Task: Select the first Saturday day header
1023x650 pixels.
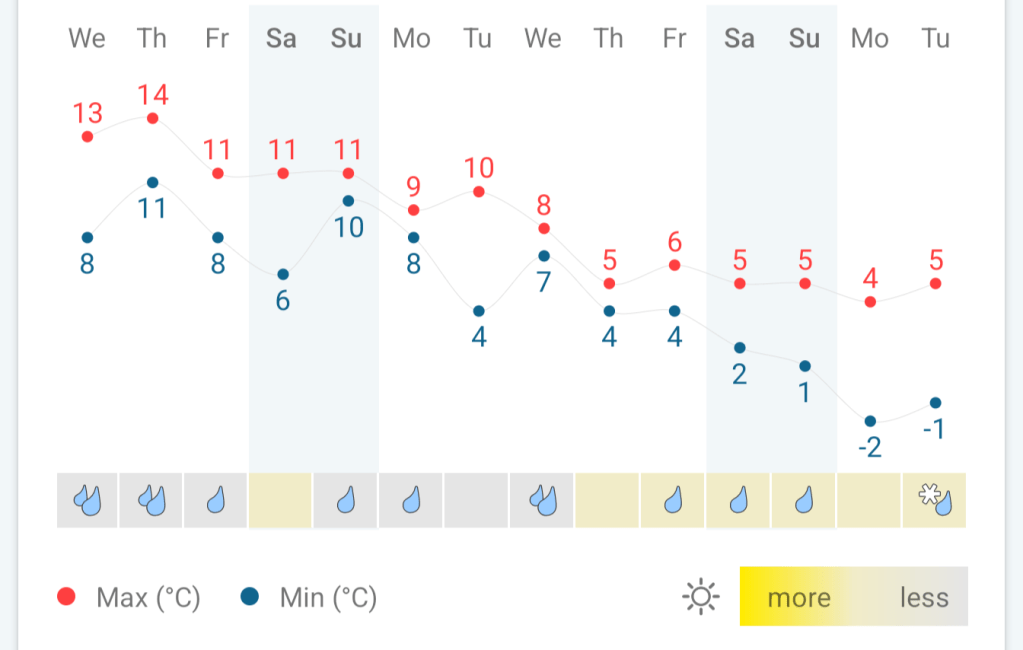Action: point(281,39)
